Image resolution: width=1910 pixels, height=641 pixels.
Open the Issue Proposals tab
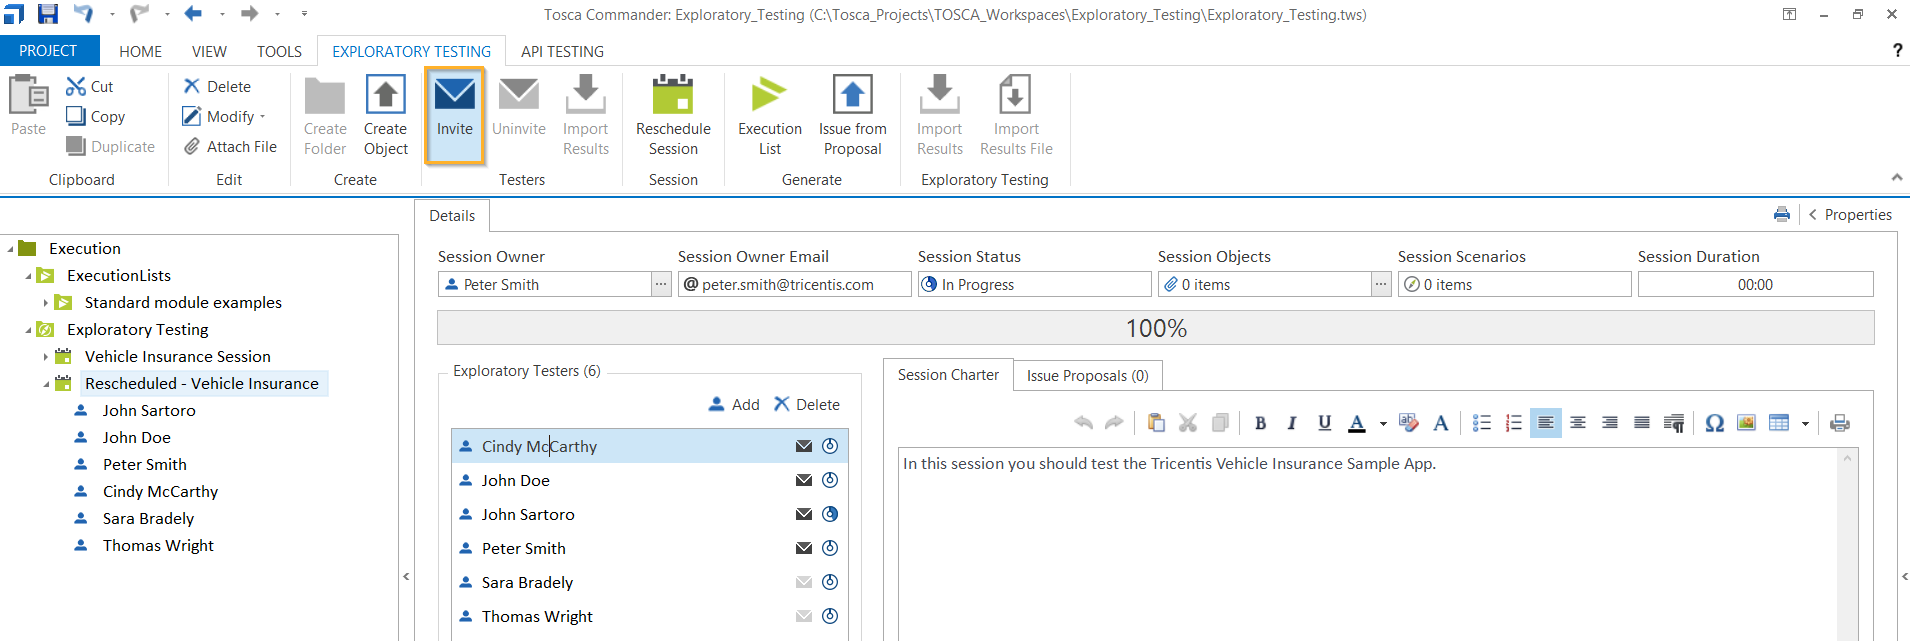(x=1087, y=376)
